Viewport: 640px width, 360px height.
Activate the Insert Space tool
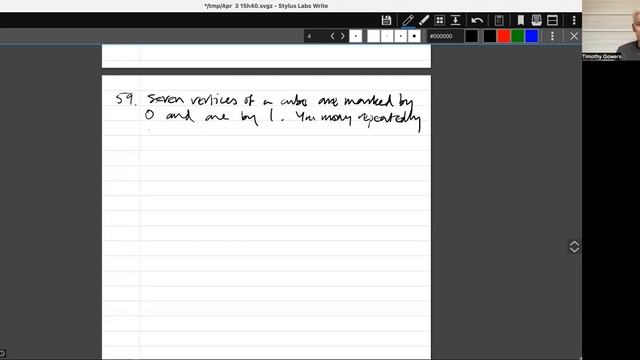[456, 20]
